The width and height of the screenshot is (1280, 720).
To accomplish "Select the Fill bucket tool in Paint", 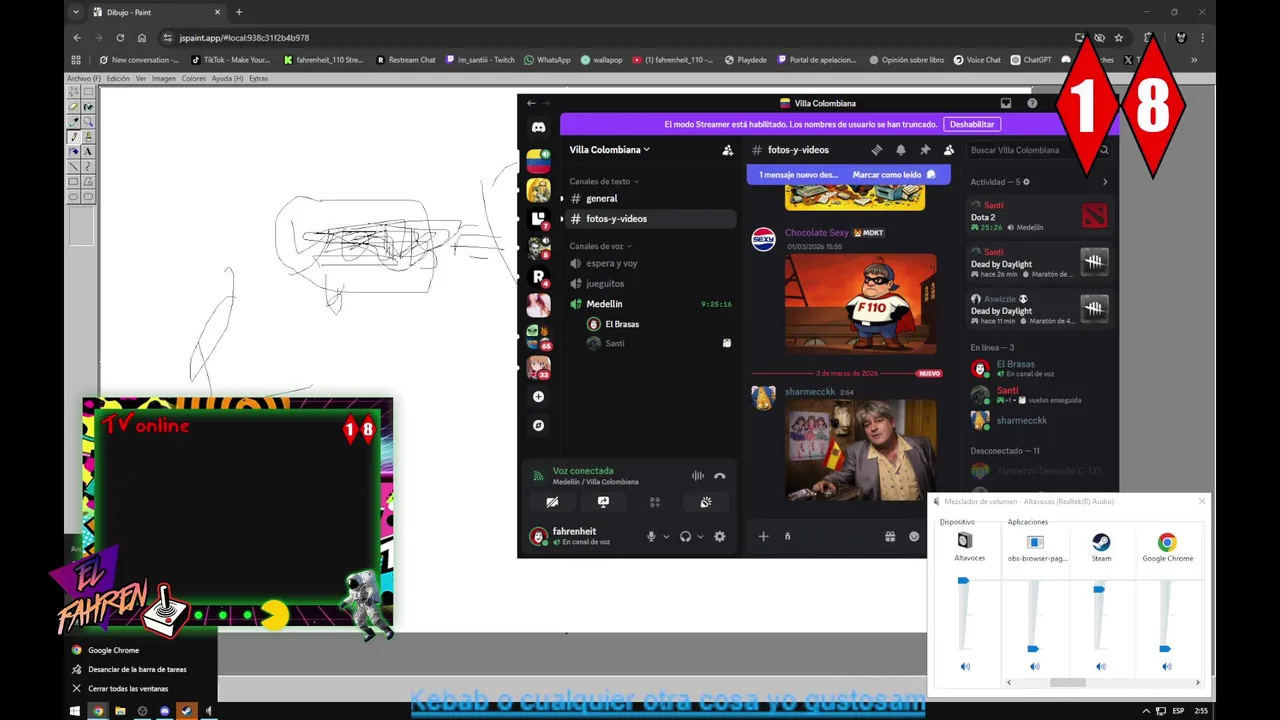I will tap(88, 107).
